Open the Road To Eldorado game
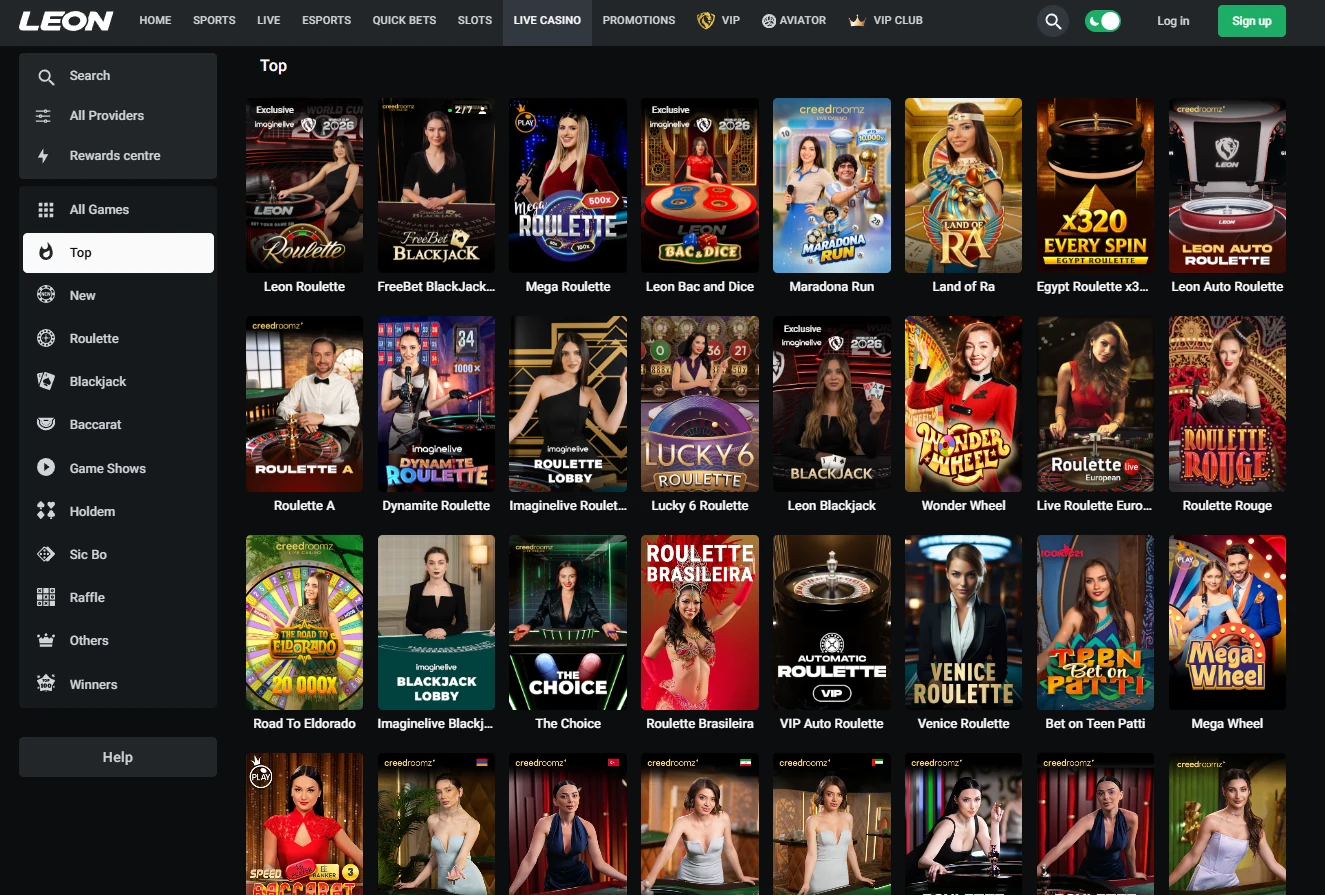The image size is (1325, 895). click(x=305, y=622)
